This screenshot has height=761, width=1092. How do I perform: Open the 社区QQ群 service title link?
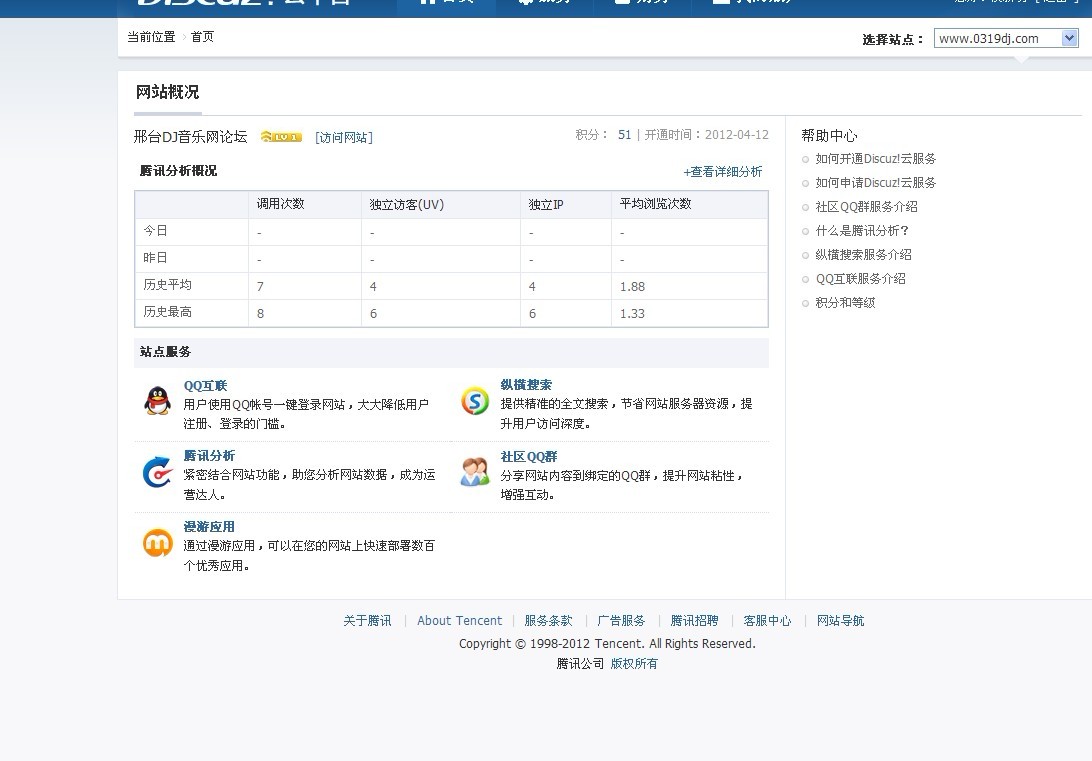(x=529, y=457)
